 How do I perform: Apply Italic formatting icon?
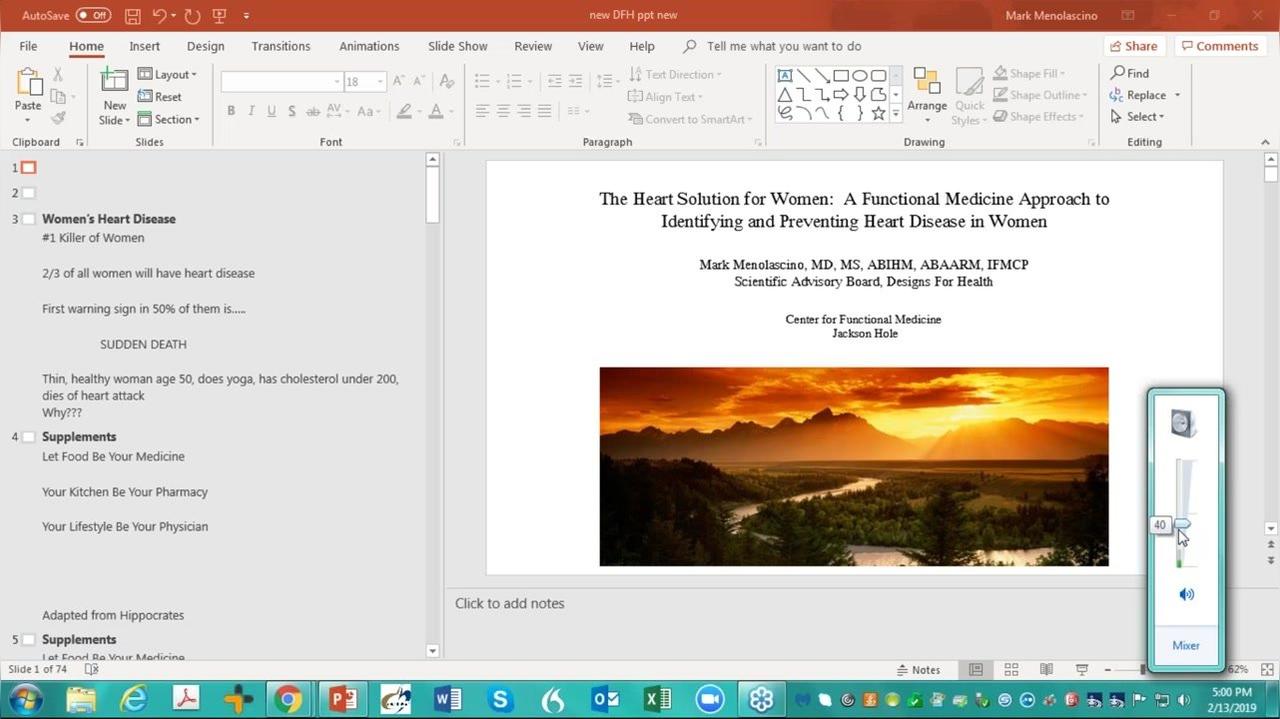(251, 111)
